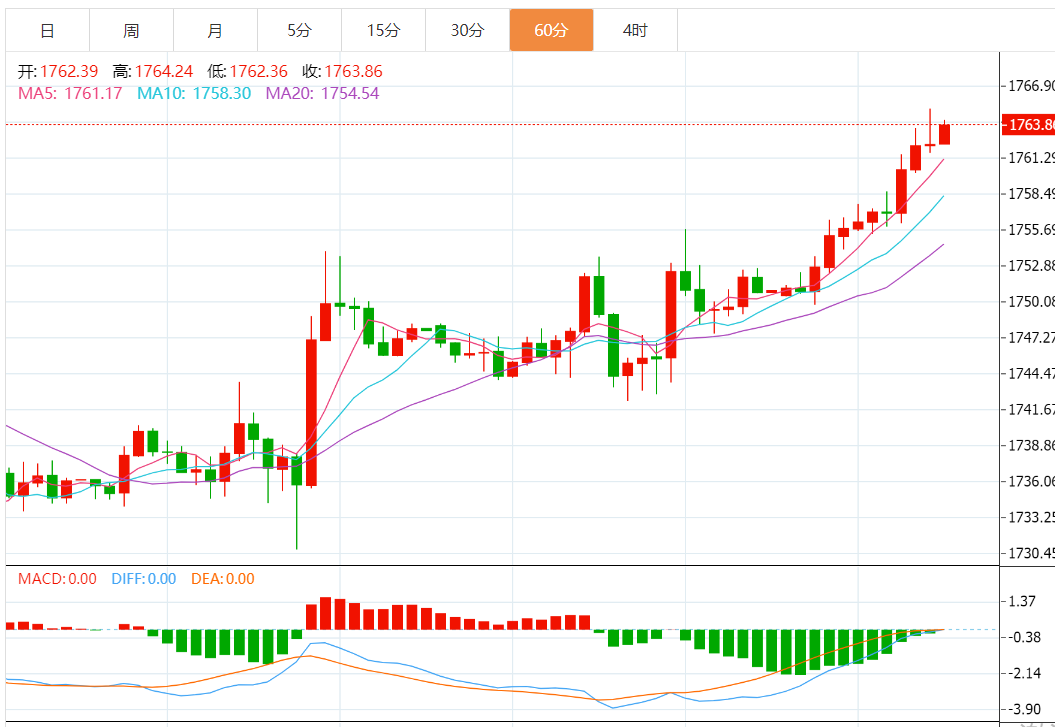Click the 1755.69 price axis label
1055x727 pixels.
point(1031,230)
